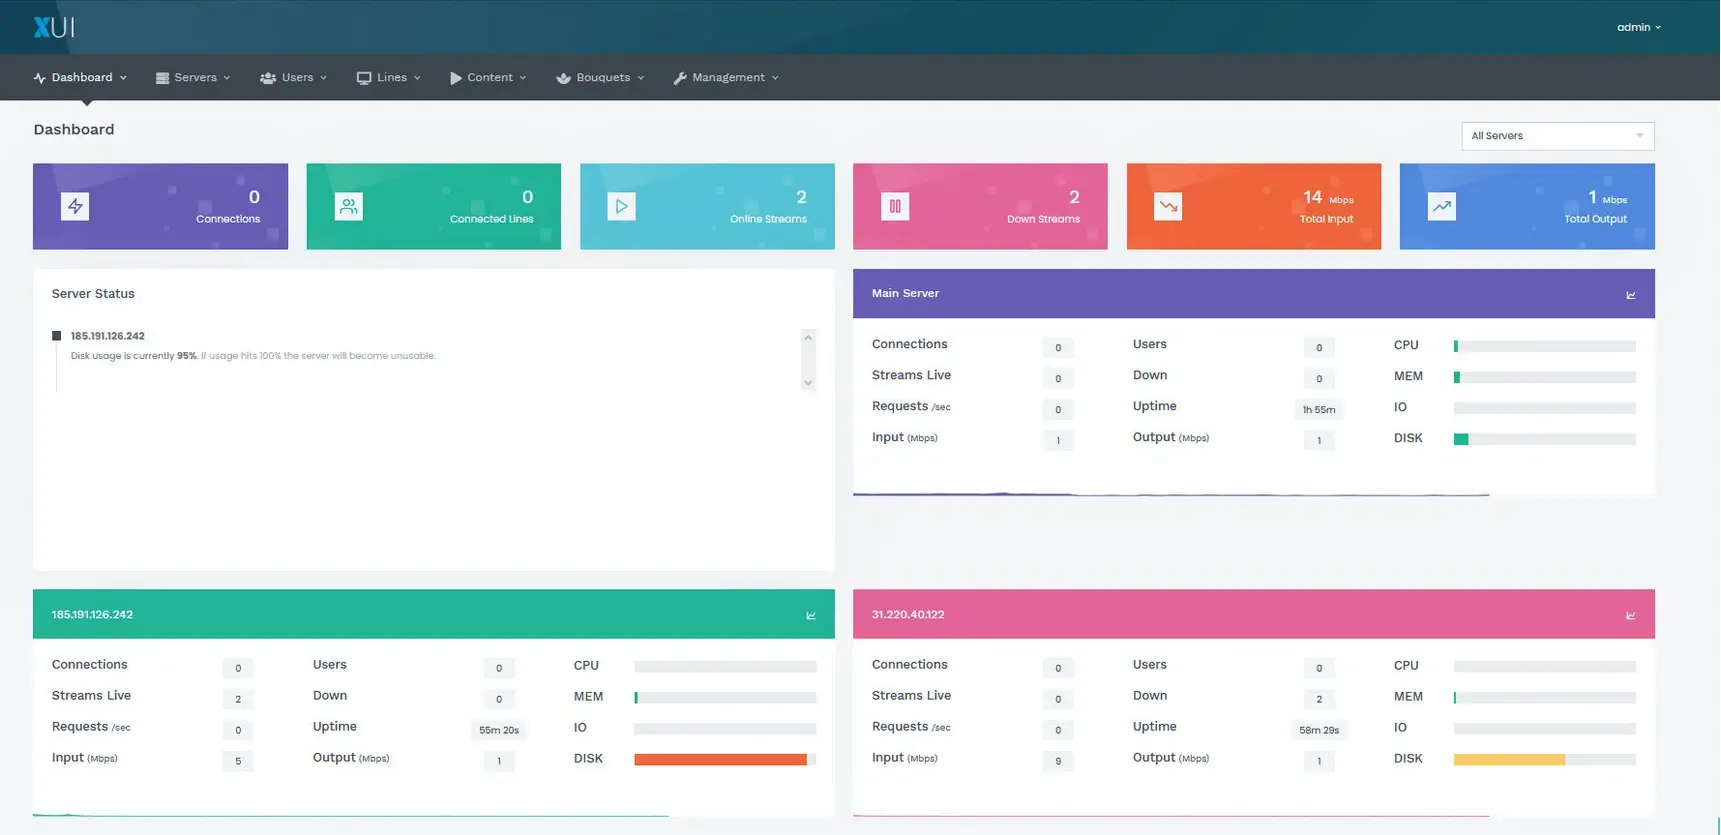Viewport: 1721px width, 835px height.
Task: Open chart icon on 185.191.126.242 panel
Action: 811,616
